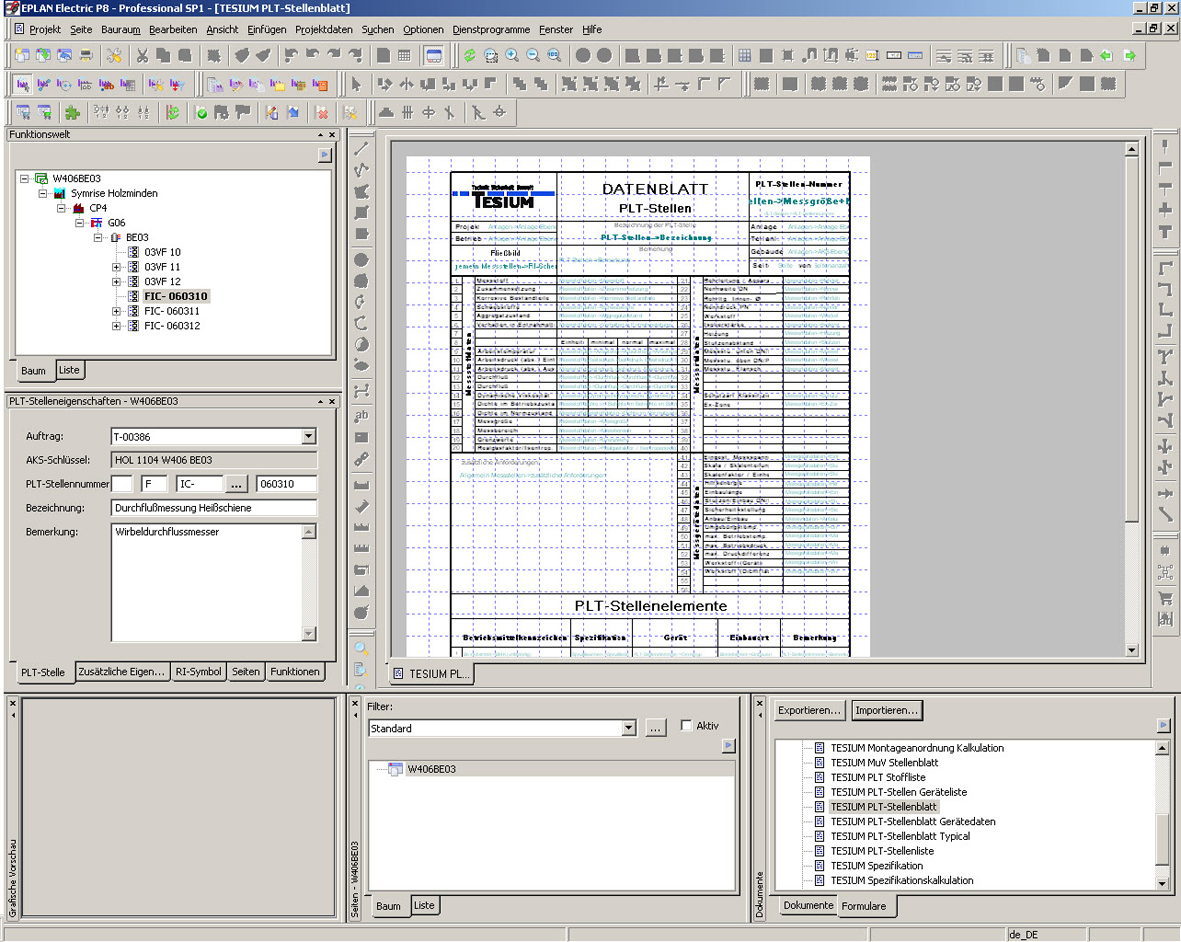Select 03VF 10 in the tree
The height and width of the screenshot is (942, 1181).
coord(163,252)
